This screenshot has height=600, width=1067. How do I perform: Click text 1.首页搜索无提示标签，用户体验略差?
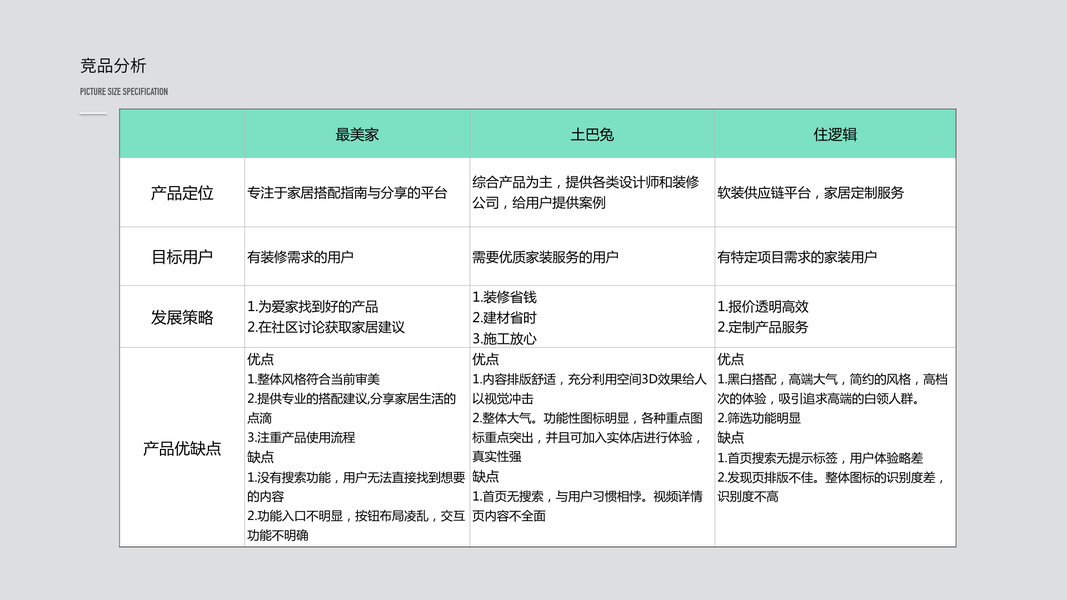[820, 458]
